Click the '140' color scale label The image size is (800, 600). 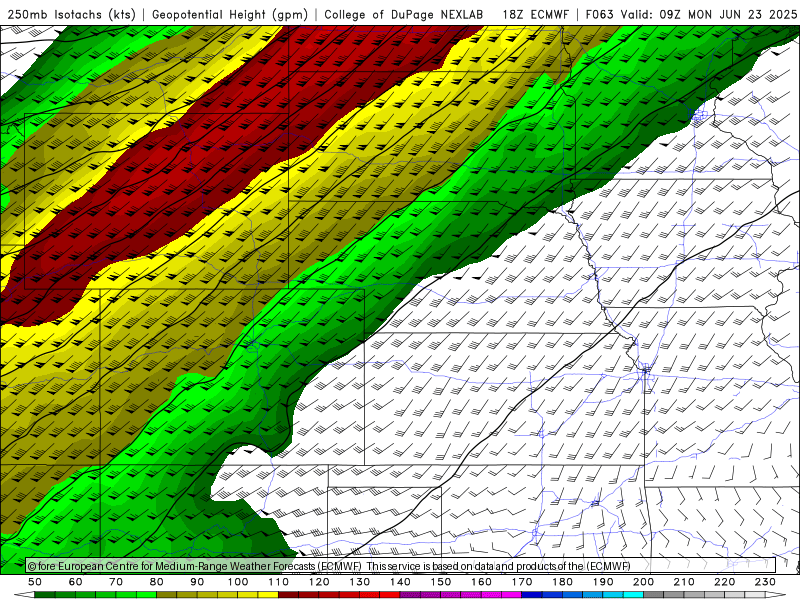(400, 582)
